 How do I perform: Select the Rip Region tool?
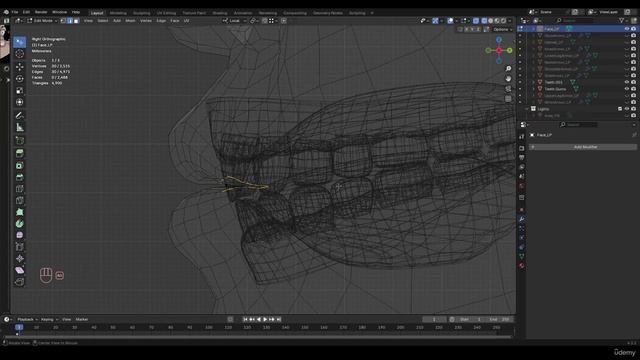click(x=20, y=282)
